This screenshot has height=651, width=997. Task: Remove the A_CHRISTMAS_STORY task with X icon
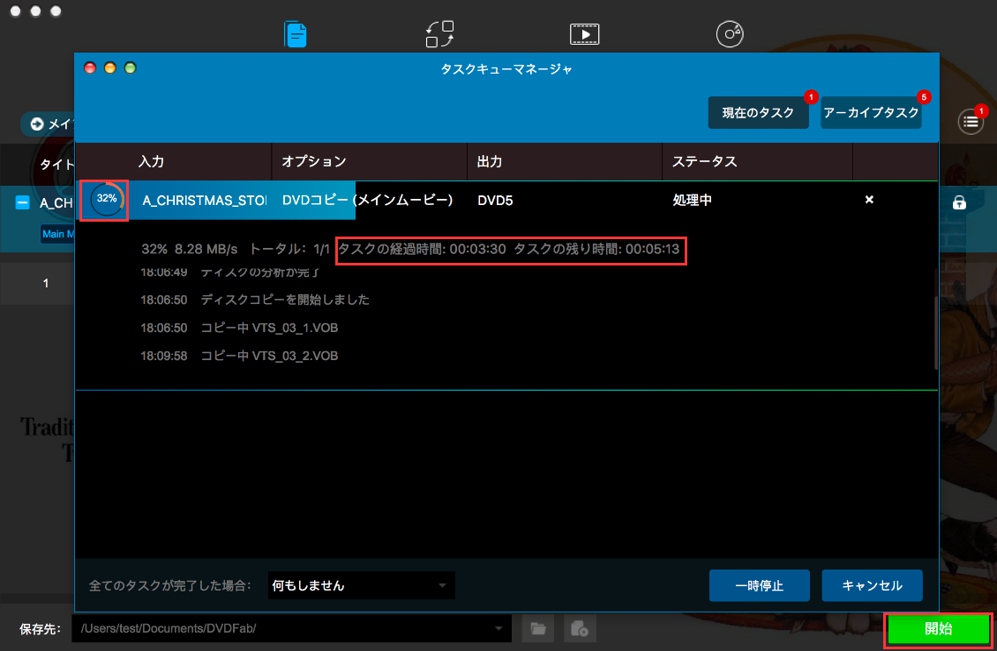[869, 200]
